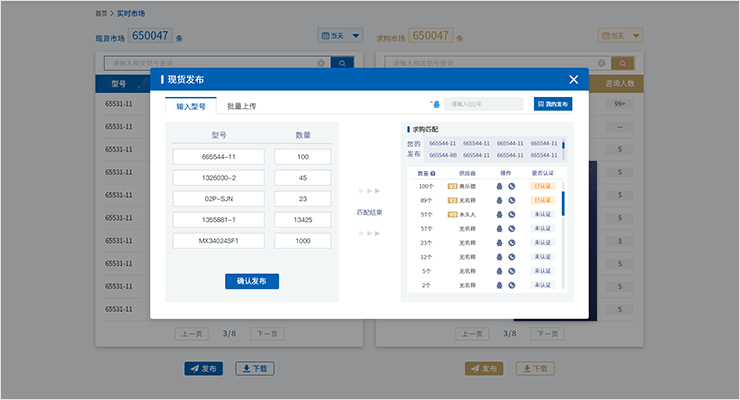The width and height of the screenshot is (740, 400).
Task: Click phone icon in the 2个 supplier row
Action: pos(512,285)
